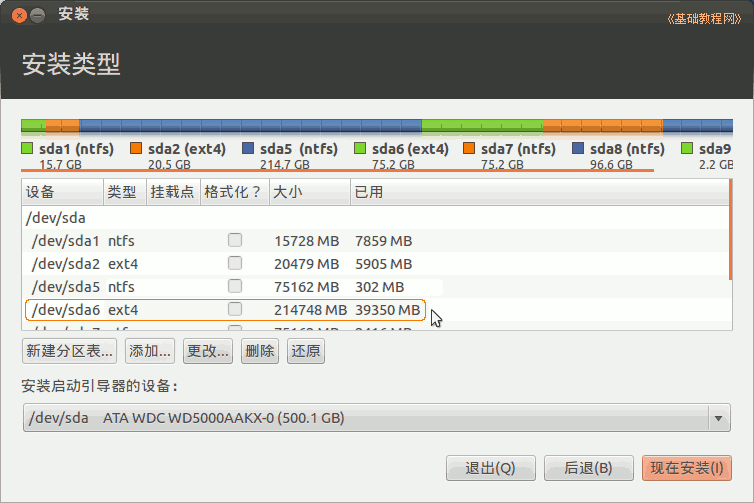Sort by 类型 column header
The width and height of the screenshot is (754, 503).
(x=125, y=192)
